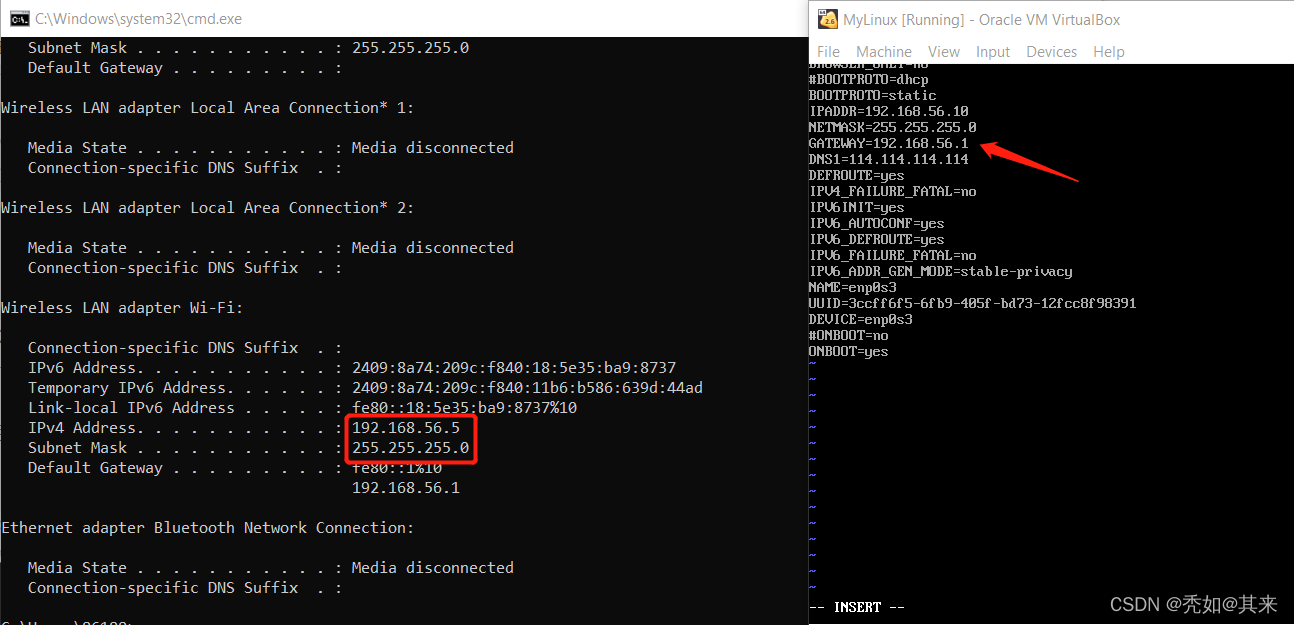Click the MyLinux VirtualBox title bar text

pyautogui.click(x=982, y=19)
